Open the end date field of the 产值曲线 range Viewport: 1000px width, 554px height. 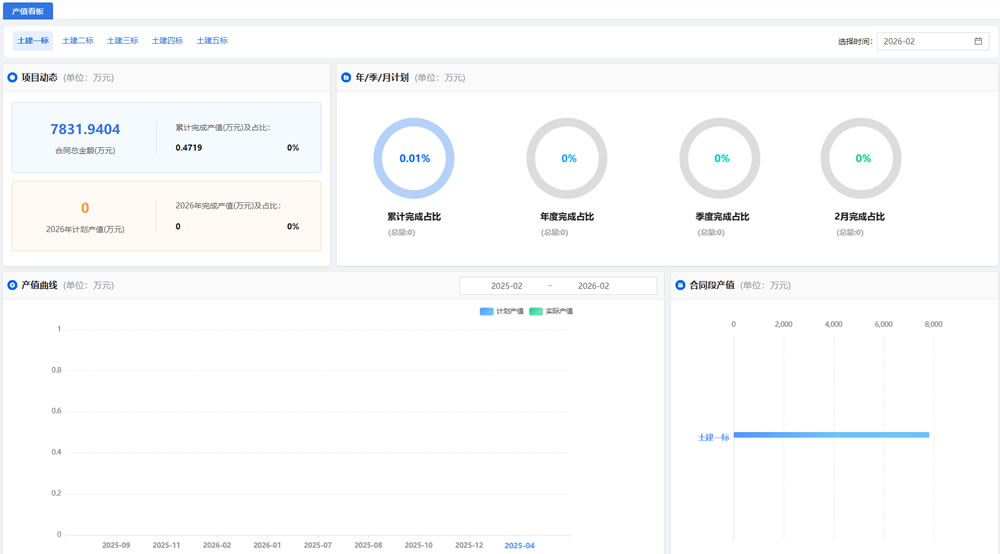click(x=593, y=286)
